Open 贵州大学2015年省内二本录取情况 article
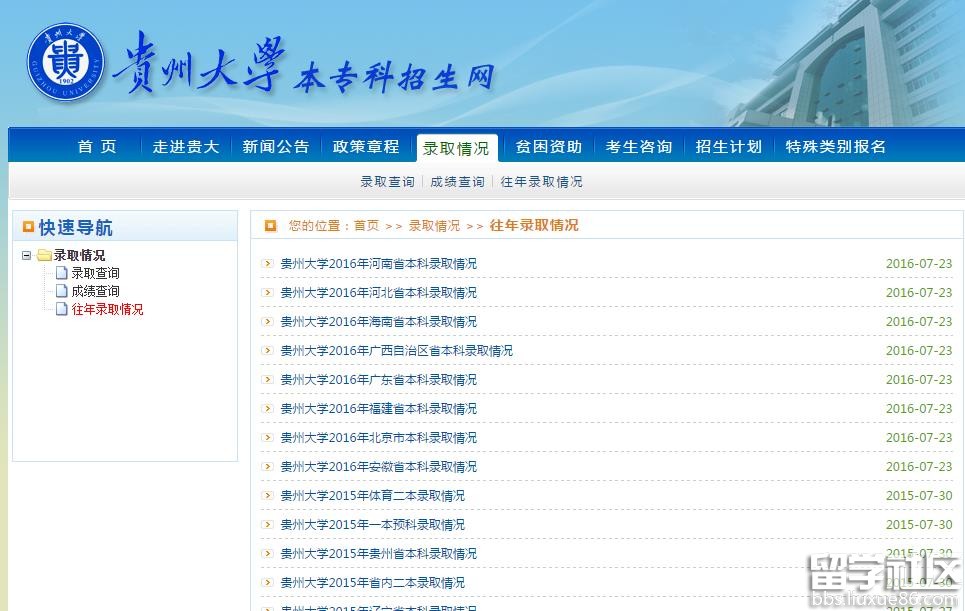The height and width of the screenshot is (611, 965). [x=372, y=582]
